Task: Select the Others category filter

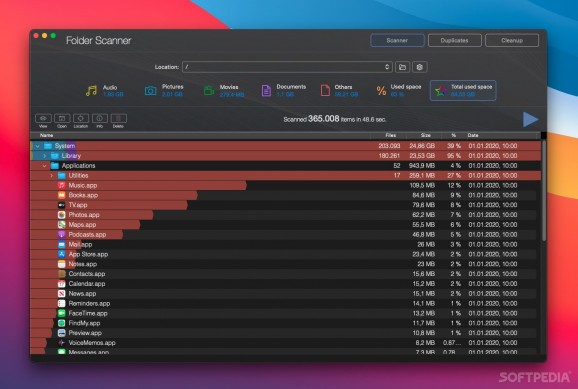Action: [x=339, y=90]
